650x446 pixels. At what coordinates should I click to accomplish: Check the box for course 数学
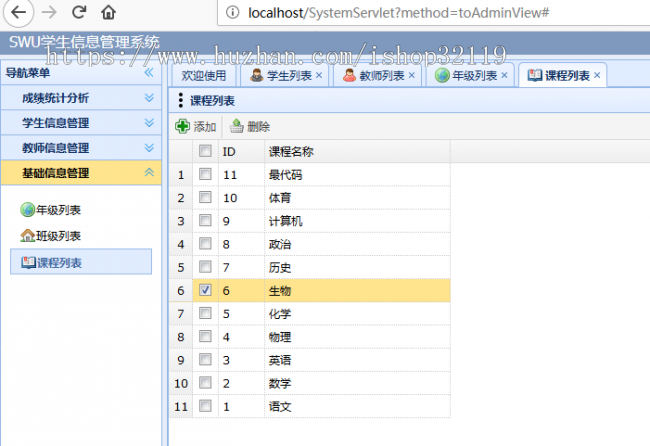205,383
